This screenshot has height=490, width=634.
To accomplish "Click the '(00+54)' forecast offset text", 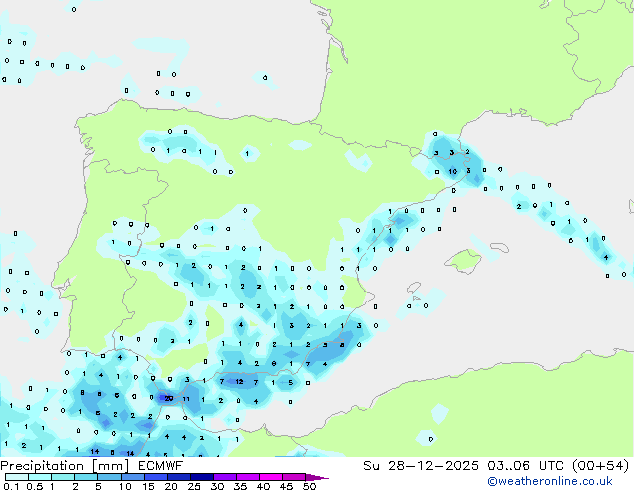I will click(600, 466).
